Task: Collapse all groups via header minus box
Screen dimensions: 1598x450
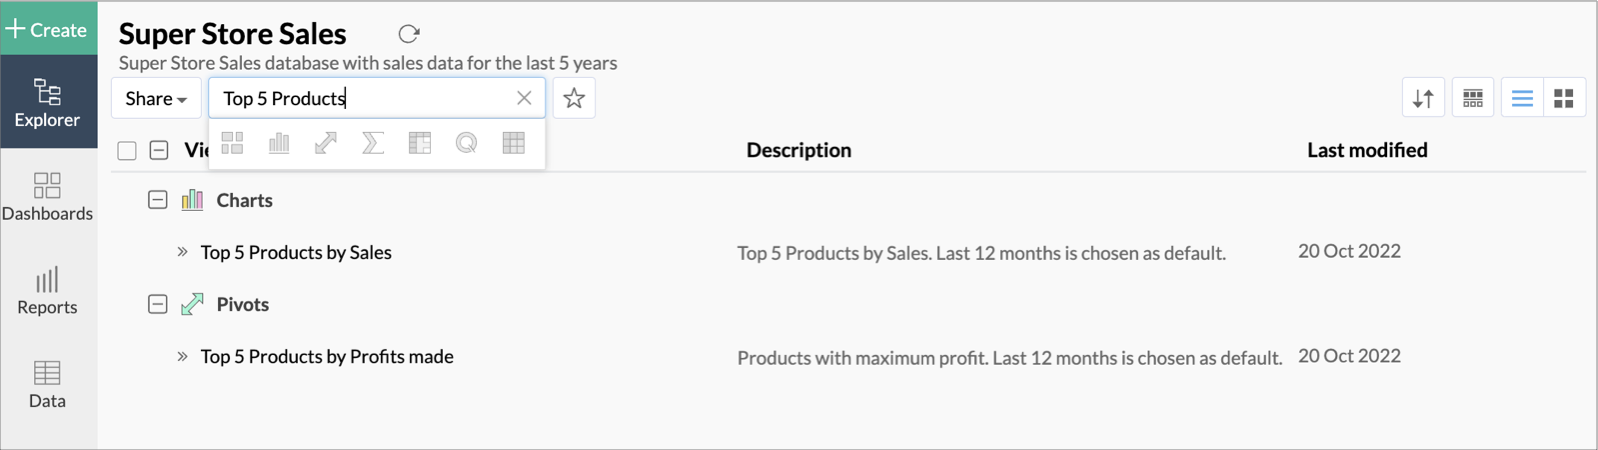Action: tap(159, 151)
